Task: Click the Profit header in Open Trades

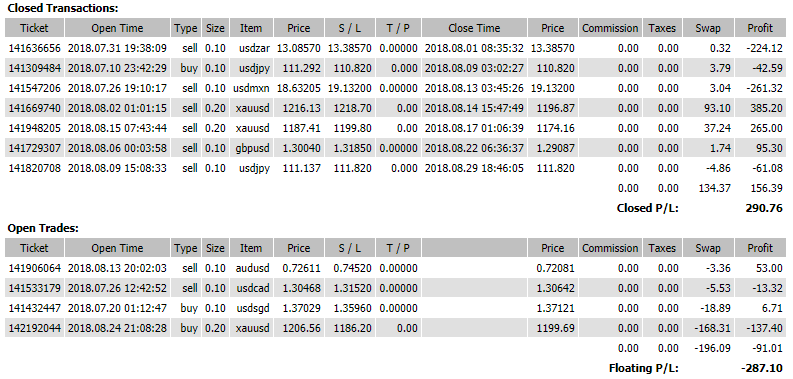Action: [760, 248]
